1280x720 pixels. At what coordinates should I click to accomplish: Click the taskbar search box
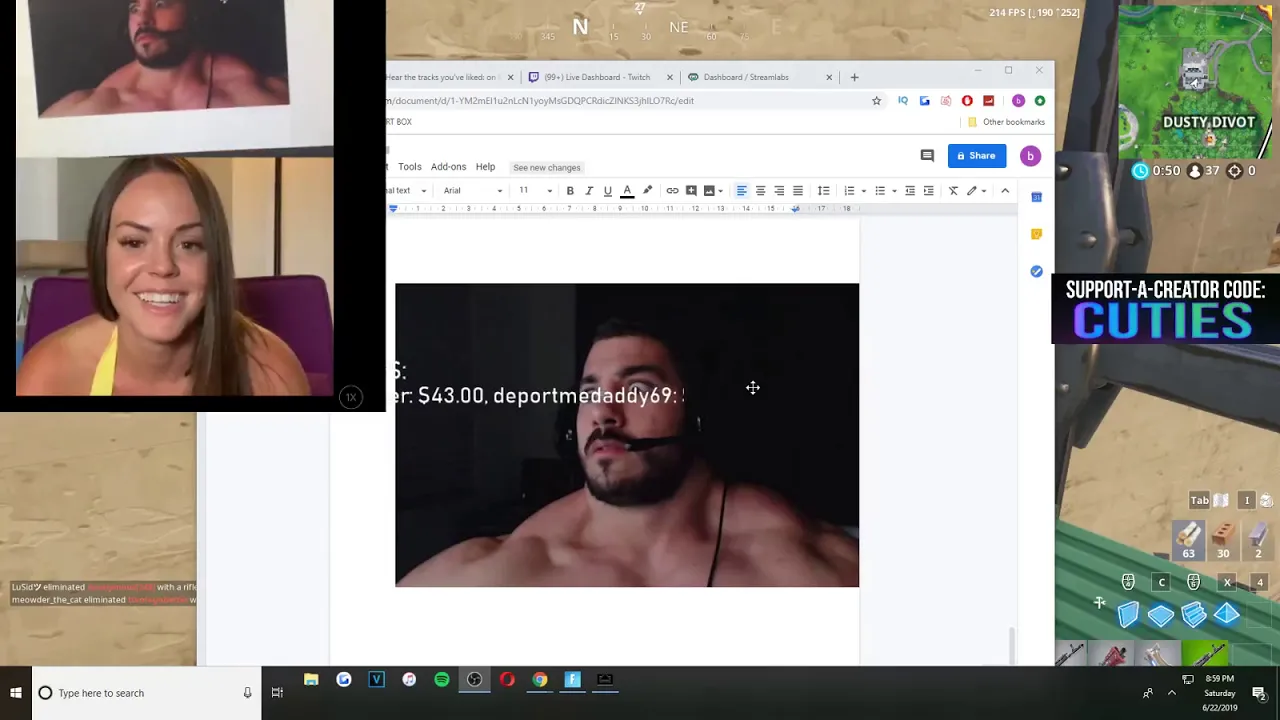click(146, 693)
